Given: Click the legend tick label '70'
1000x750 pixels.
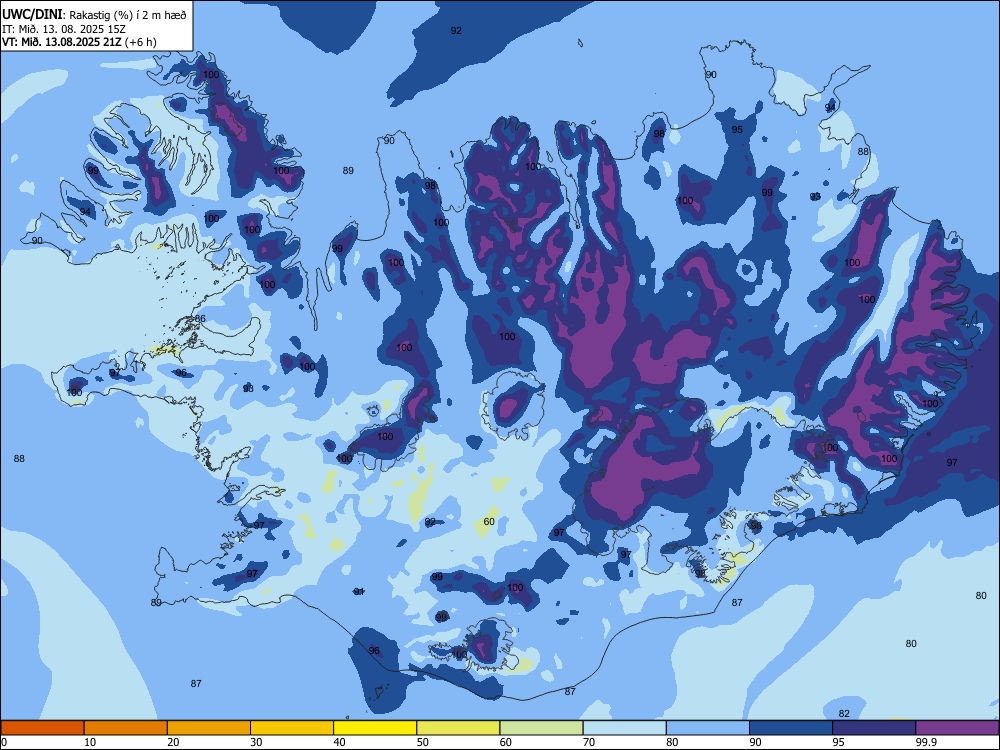Looking at the screenshot, I should click(x=589, y=742).
